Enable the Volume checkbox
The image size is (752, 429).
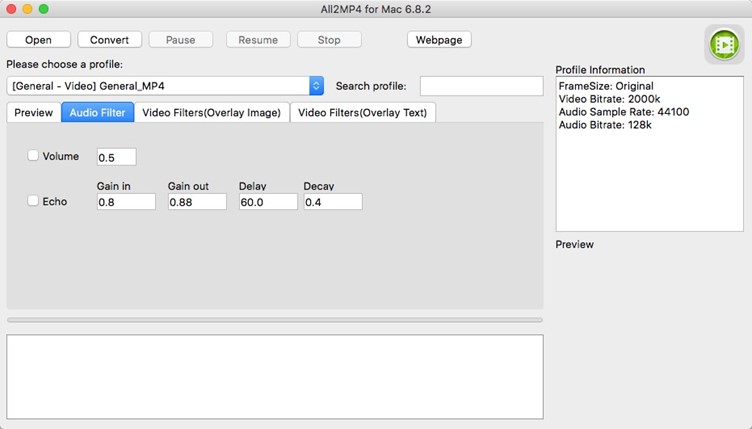(x=33, y=155)
